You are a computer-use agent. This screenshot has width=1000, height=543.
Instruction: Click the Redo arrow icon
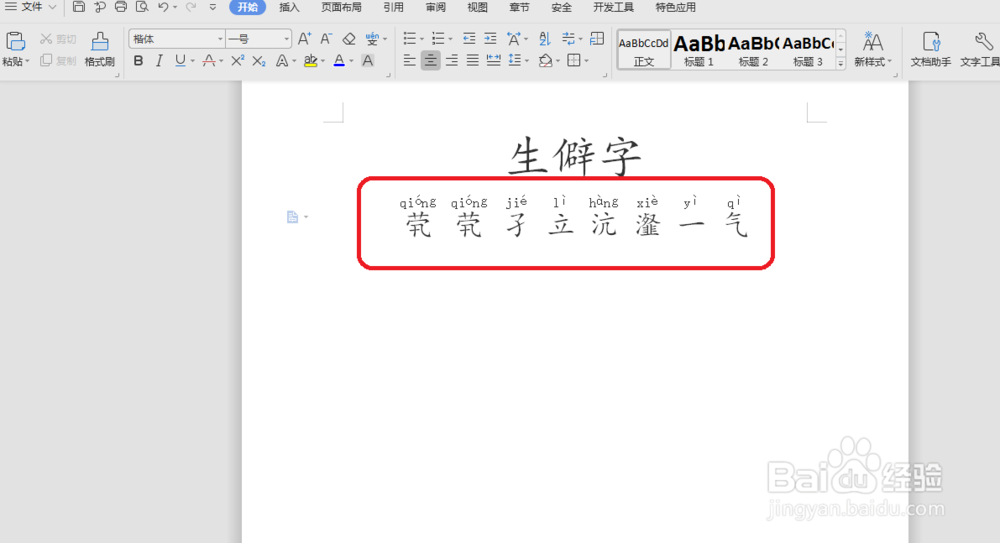[191, 7]
